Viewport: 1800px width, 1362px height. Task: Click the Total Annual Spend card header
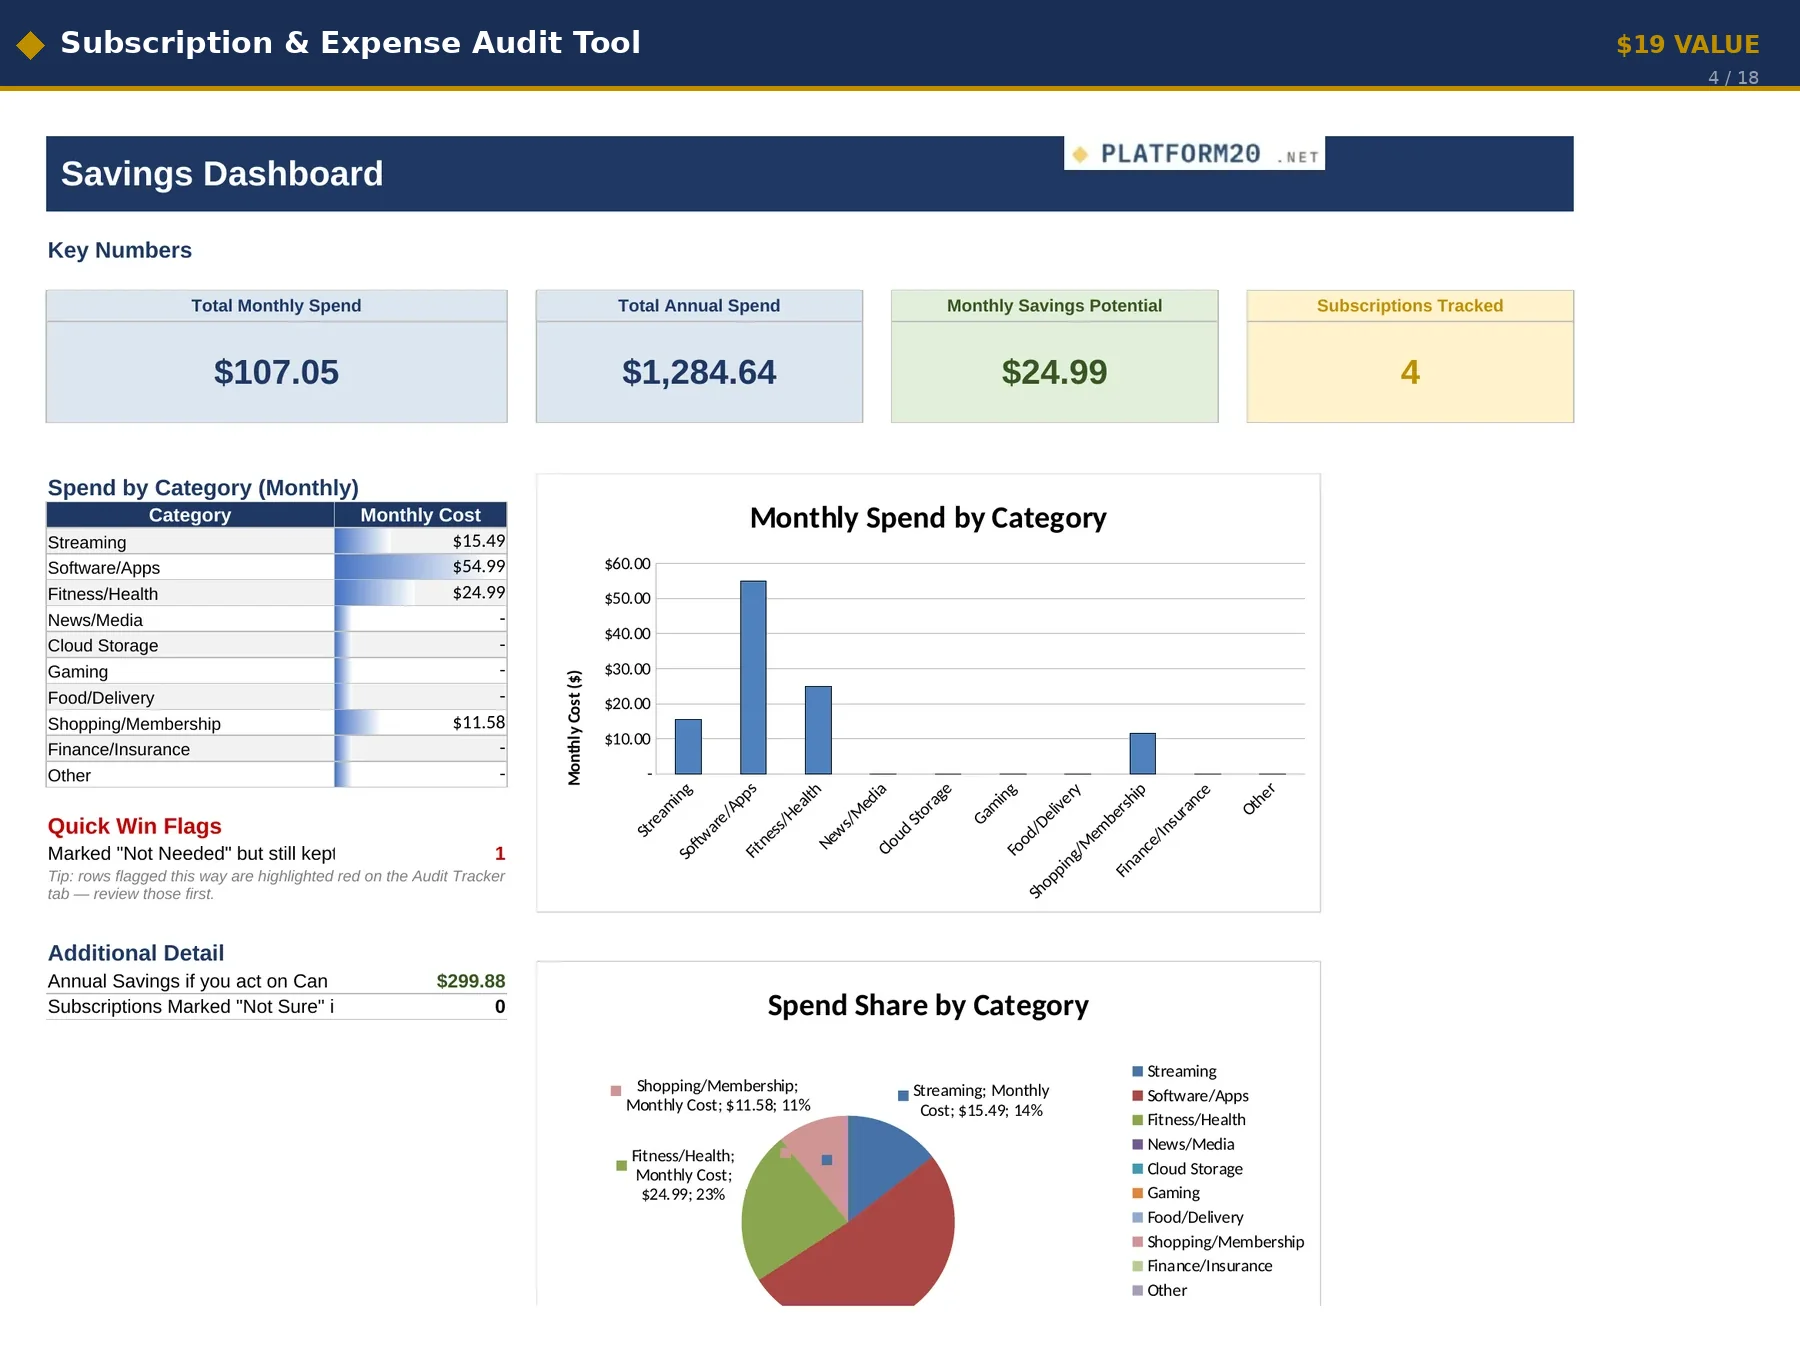[699, 306]
